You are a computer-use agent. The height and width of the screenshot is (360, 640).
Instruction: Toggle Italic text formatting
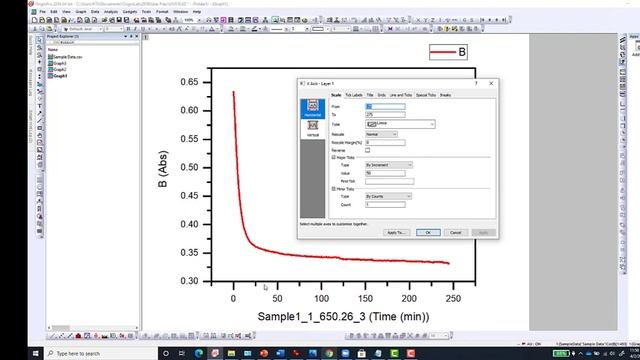point(136,29)
